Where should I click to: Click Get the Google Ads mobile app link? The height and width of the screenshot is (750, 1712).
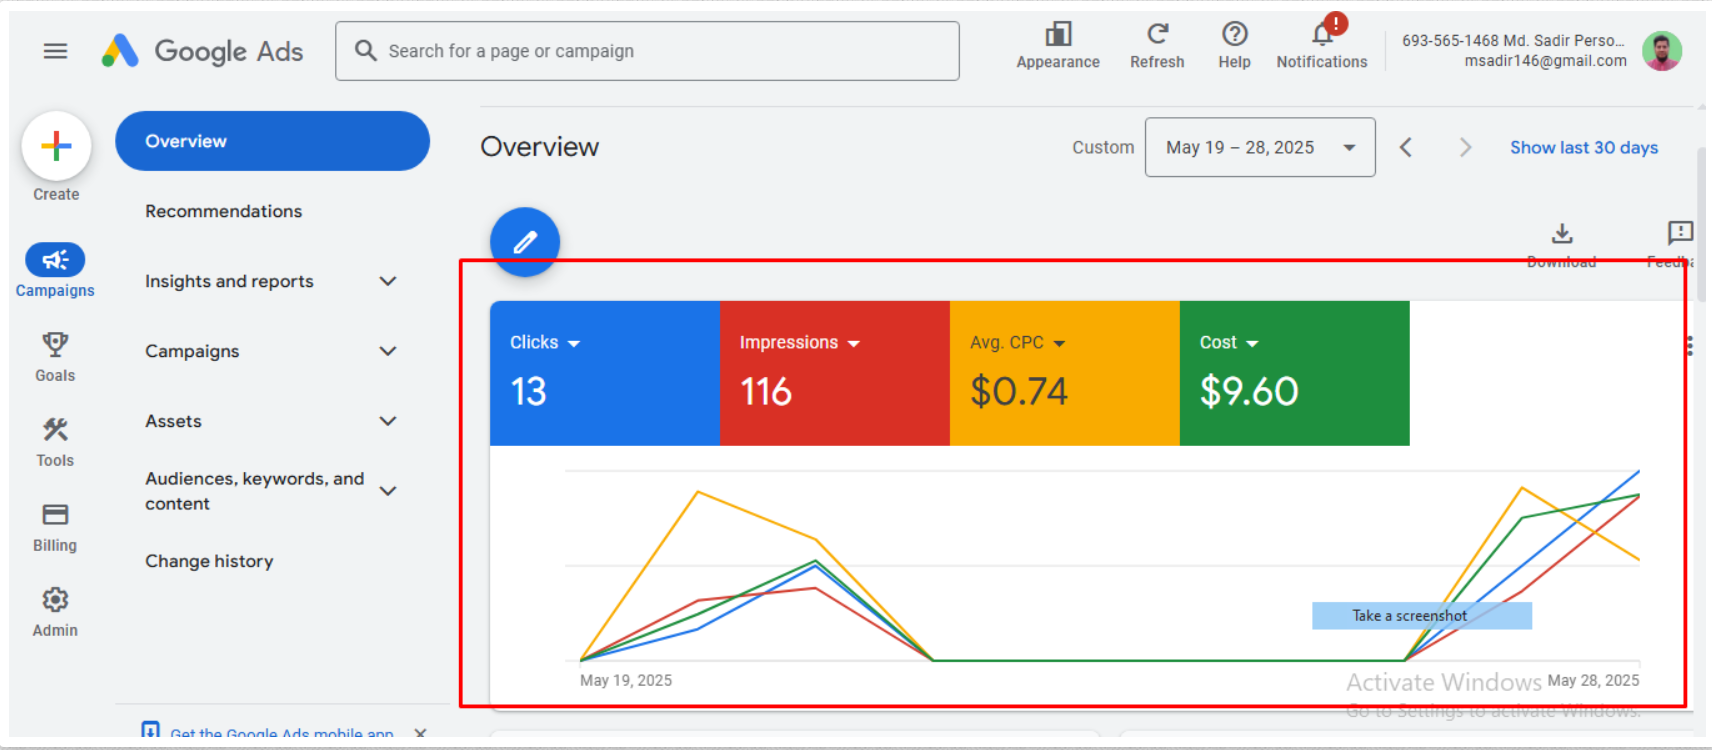282,733
